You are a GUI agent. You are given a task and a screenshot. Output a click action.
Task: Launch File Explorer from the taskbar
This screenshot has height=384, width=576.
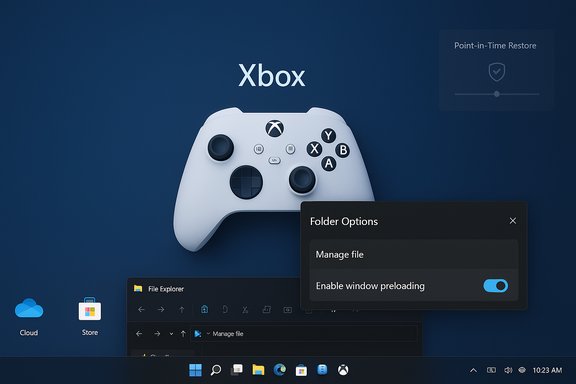point(258,370)
